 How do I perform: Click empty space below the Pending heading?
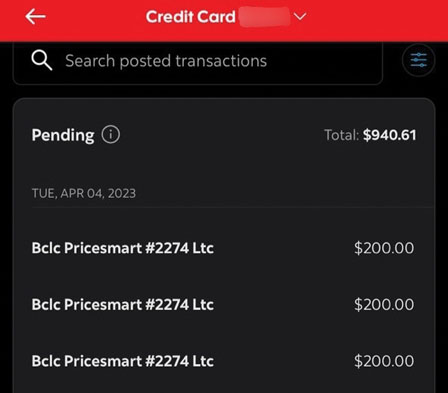(223, 165)
